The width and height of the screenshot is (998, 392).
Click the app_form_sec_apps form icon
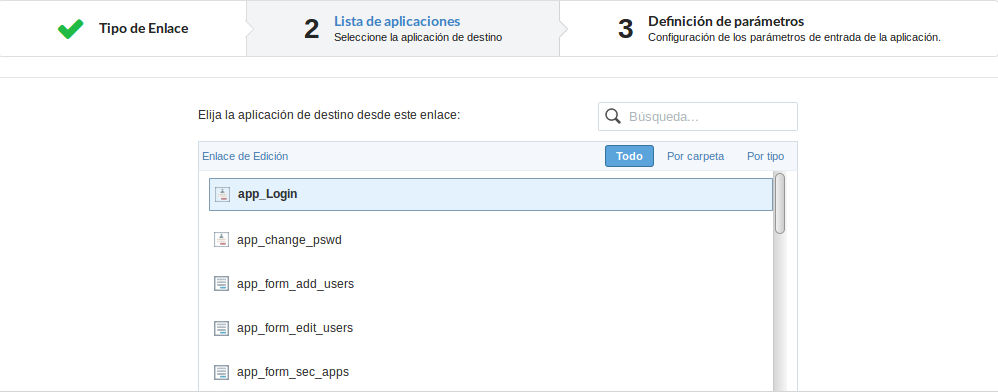(x=221, y=372)
